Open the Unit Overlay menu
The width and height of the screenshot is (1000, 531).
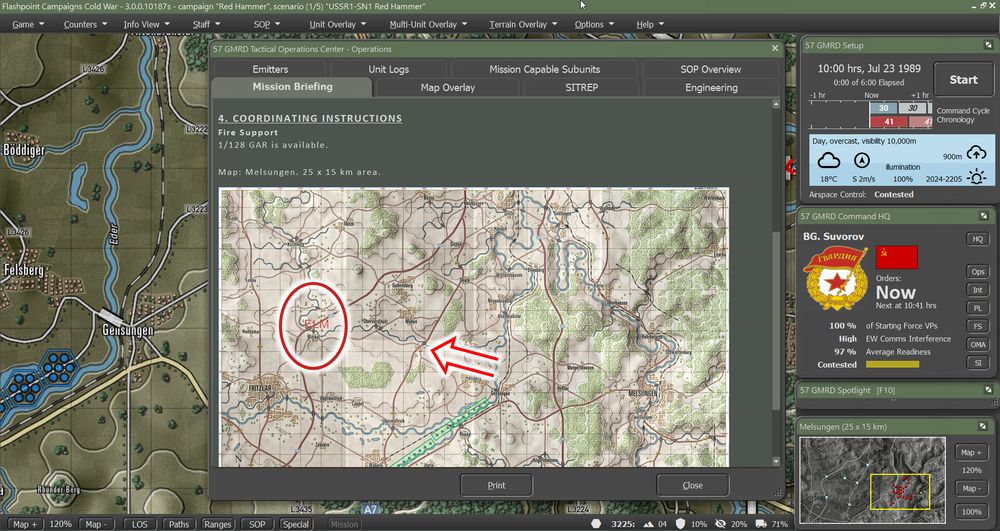click(337, 24)
